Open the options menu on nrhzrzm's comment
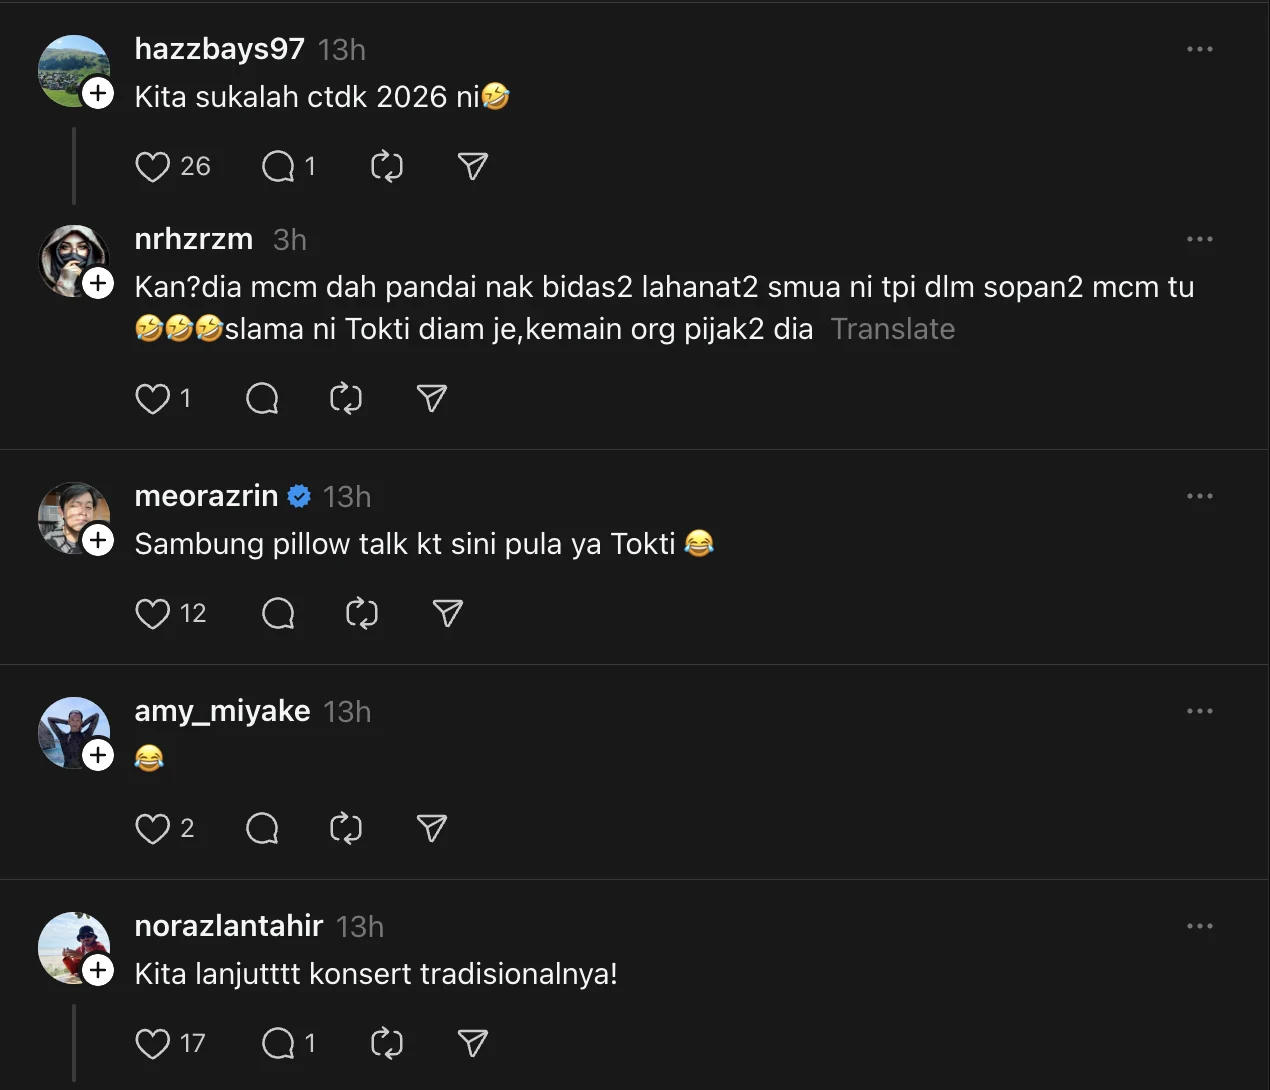 point(1199,239)
